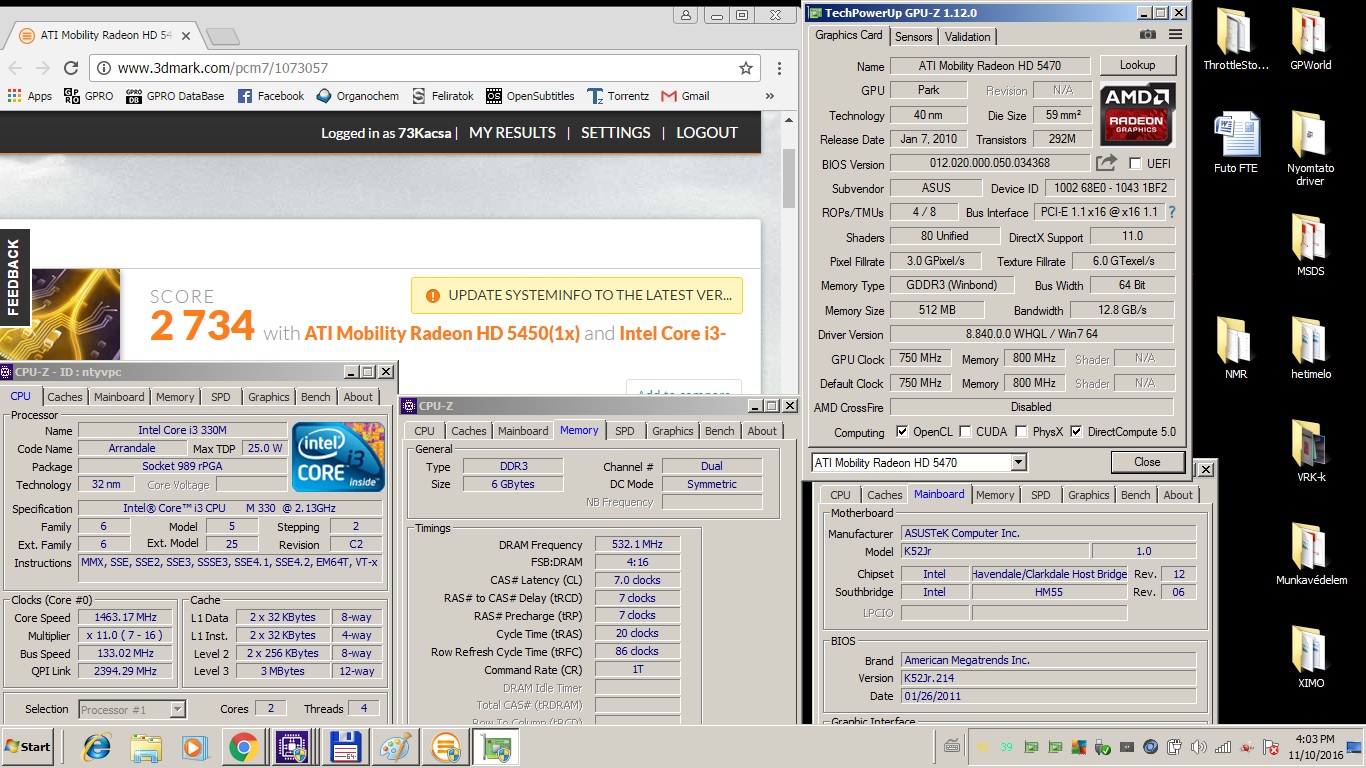The image size is (1366, 768).
Task: Open the VRK-k desktop folder
Action: tap(1310, 452)
